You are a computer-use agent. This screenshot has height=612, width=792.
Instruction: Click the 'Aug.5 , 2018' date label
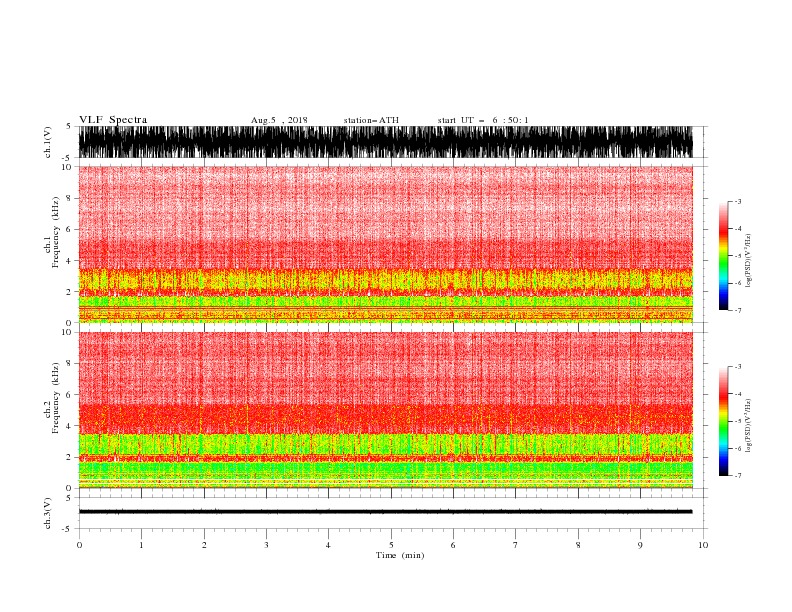(279, 120)
